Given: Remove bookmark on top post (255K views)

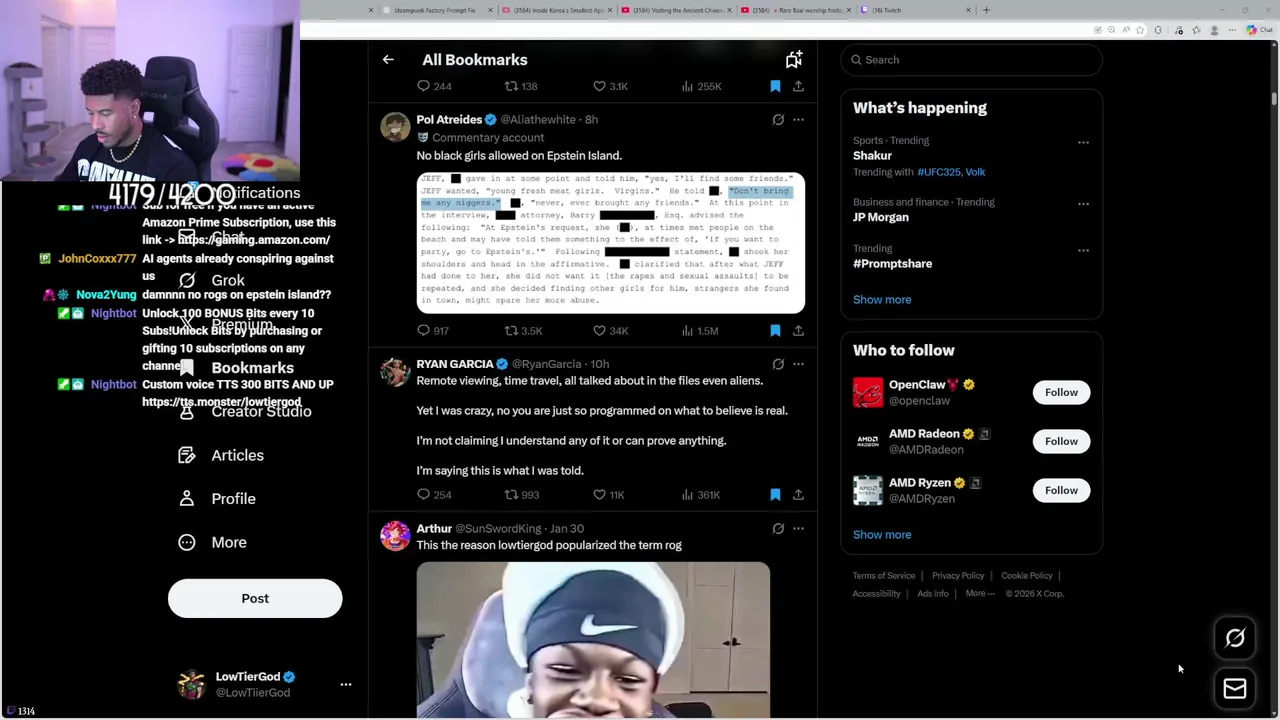Looking at the screenshot, I should [775, 87].
